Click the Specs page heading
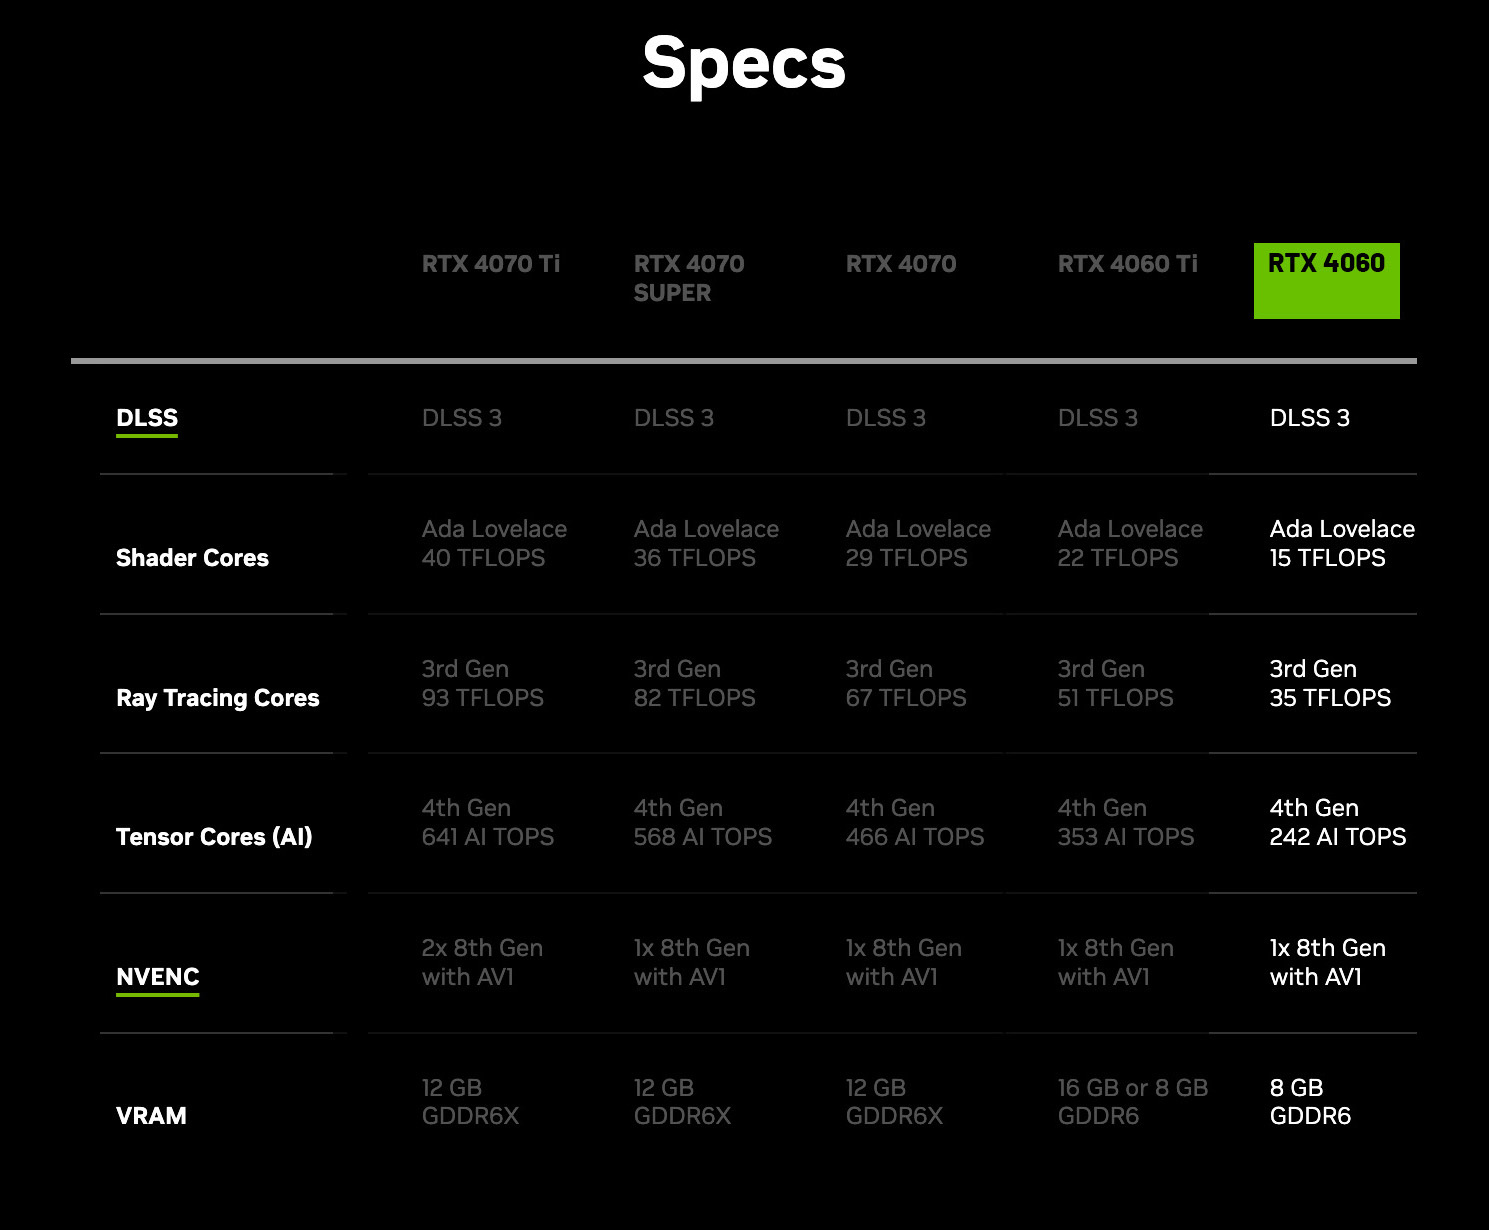This screenshot has height=1230, width=1489. (744, 64)
